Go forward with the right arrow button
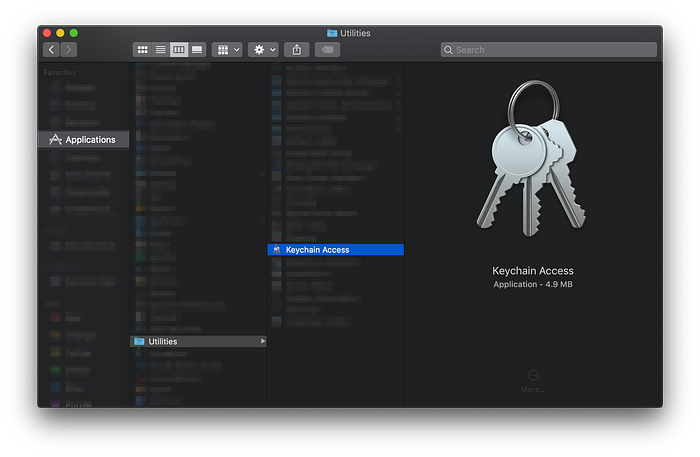The width and height of the screenshot is (700, 457). click(x=68, y=50)
